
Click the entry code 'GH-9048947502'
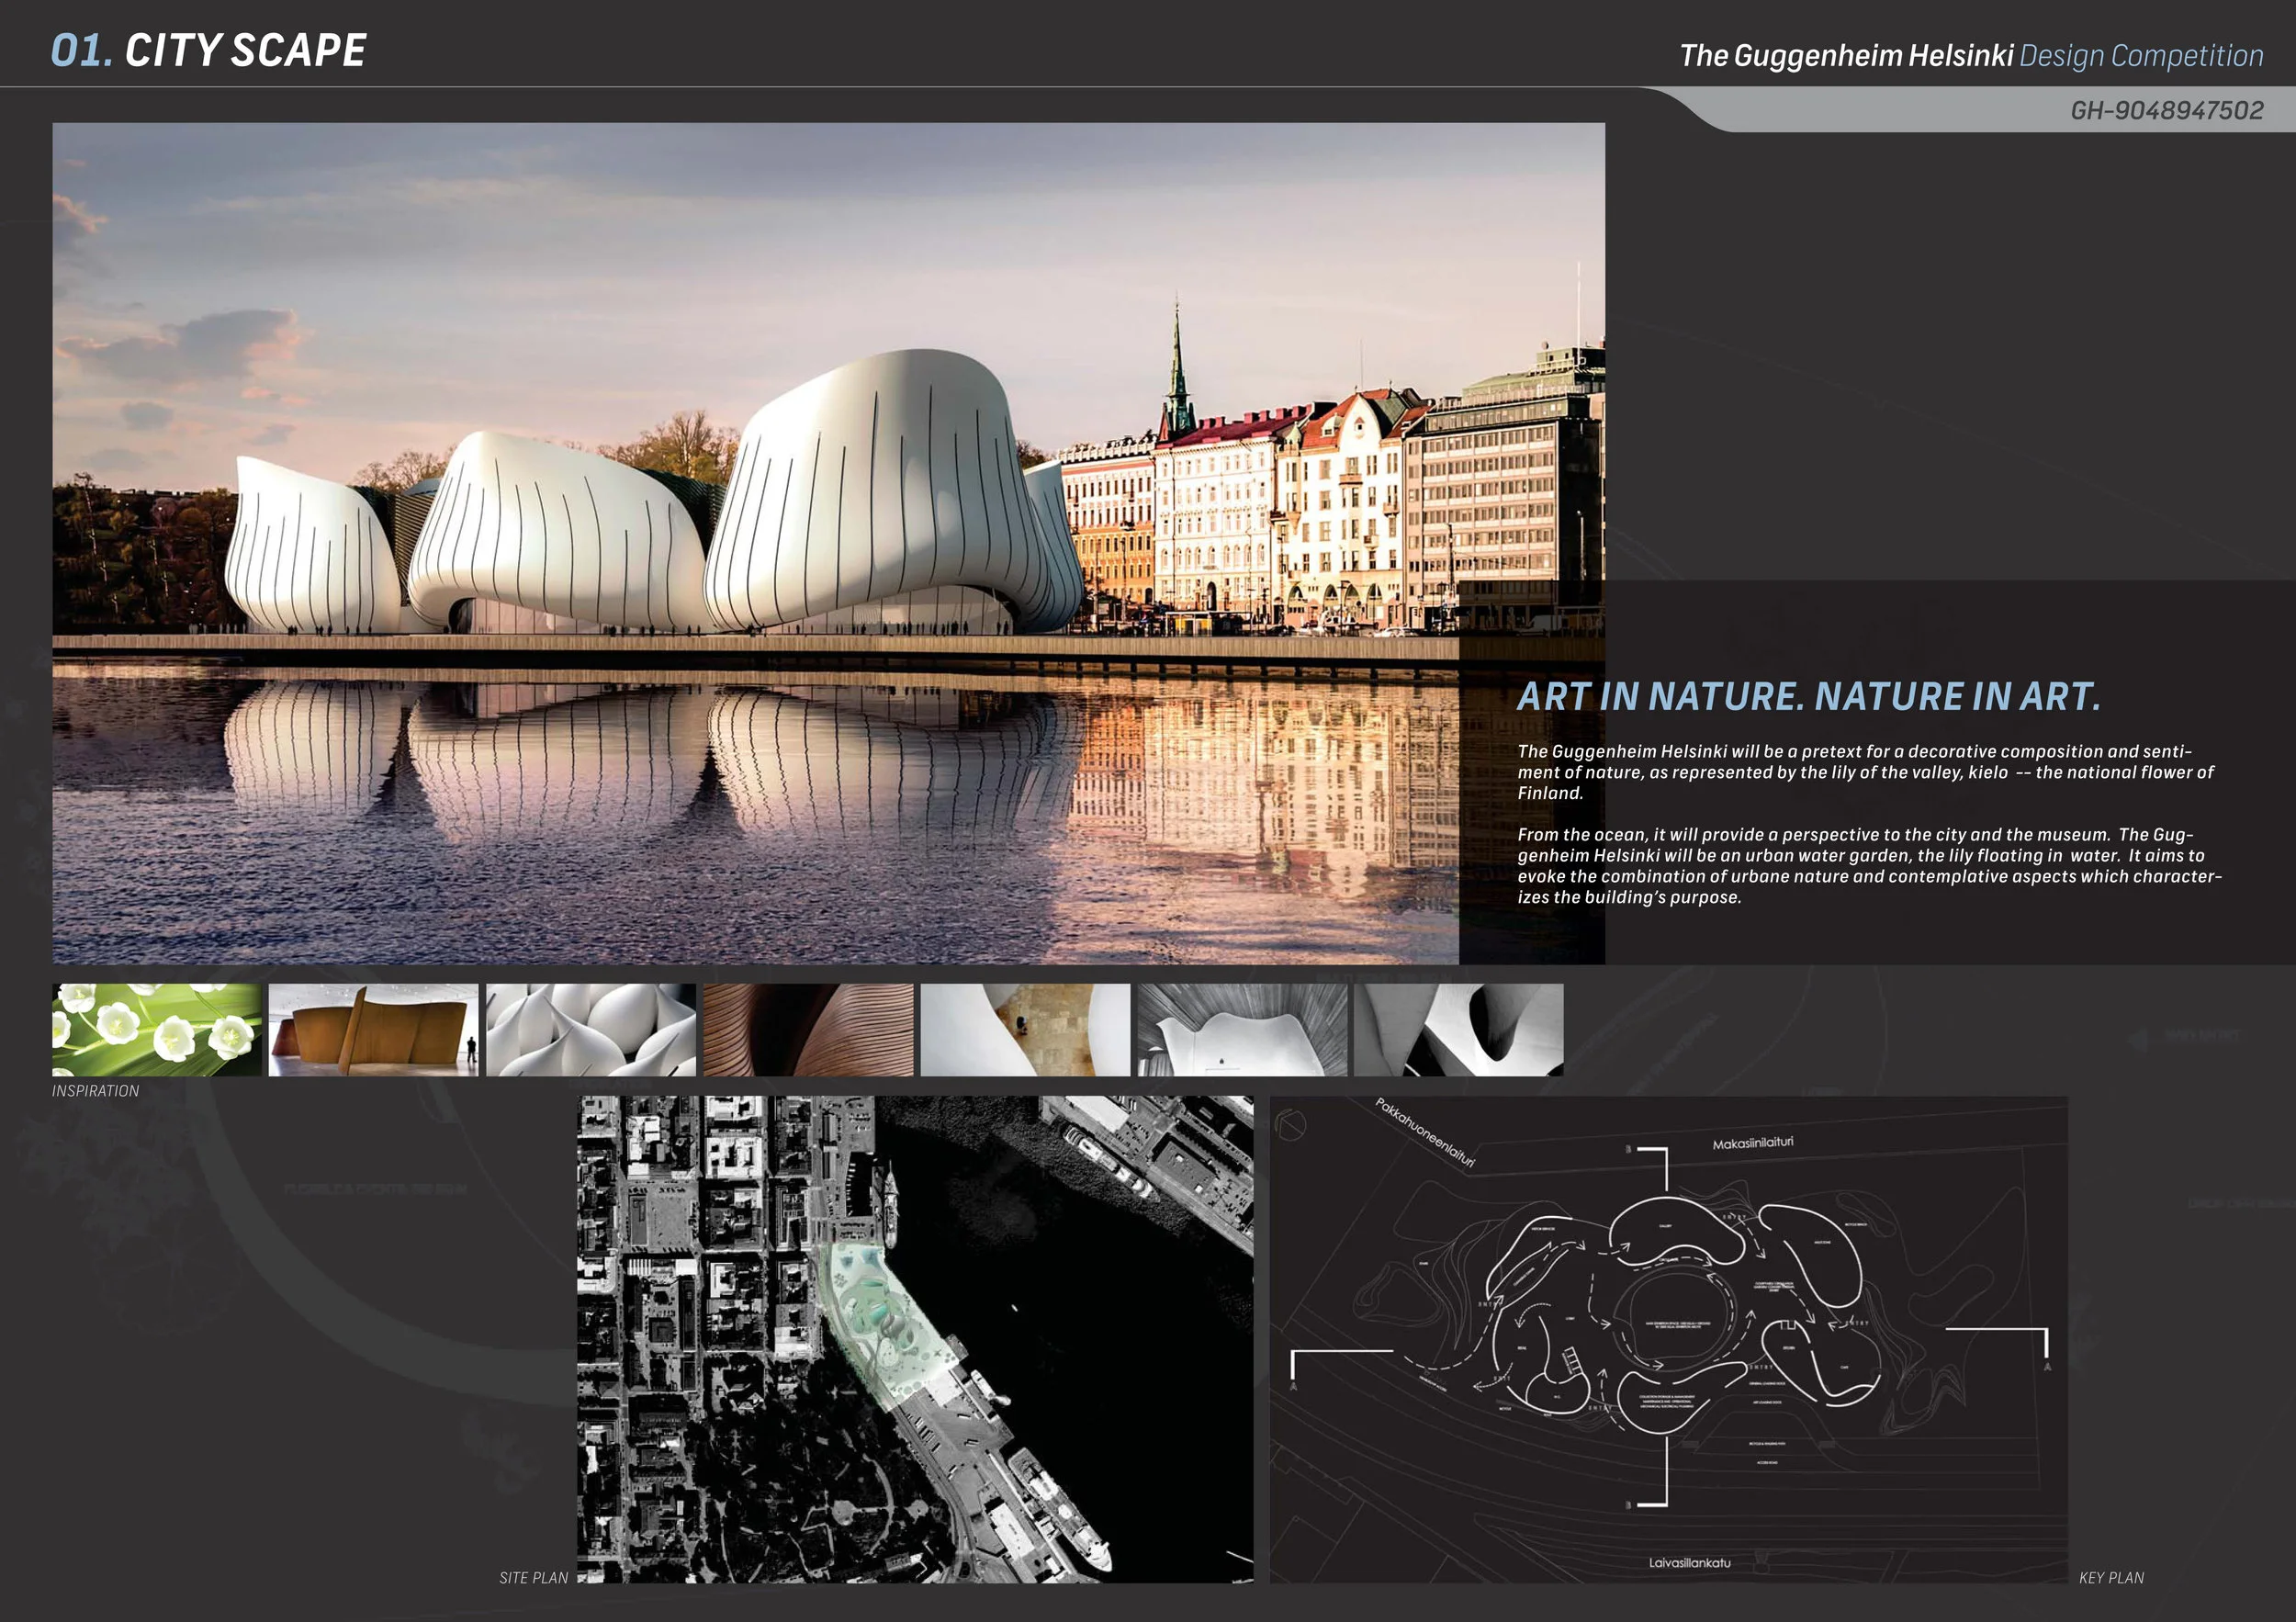click(2167, 110)
